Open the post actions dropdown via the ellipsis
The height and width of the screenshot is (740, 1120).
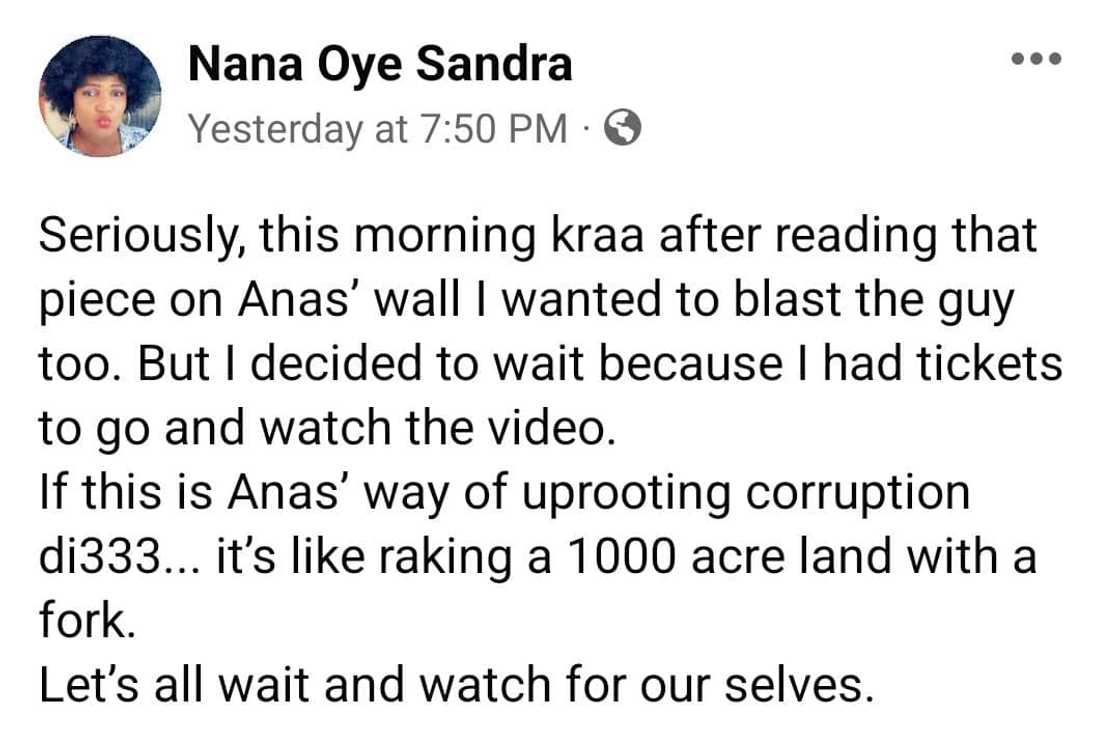[1036, 57]
